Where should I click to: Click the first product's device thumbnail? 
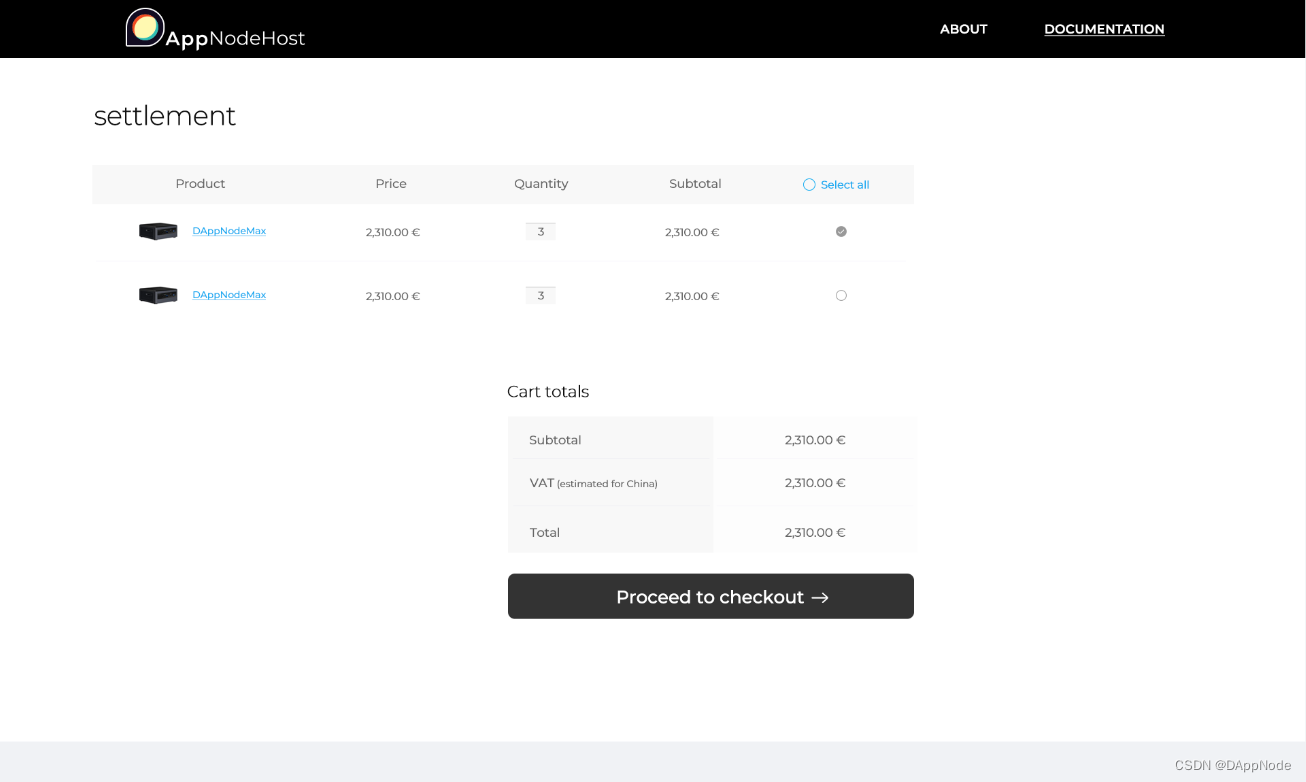coord(158,231)
